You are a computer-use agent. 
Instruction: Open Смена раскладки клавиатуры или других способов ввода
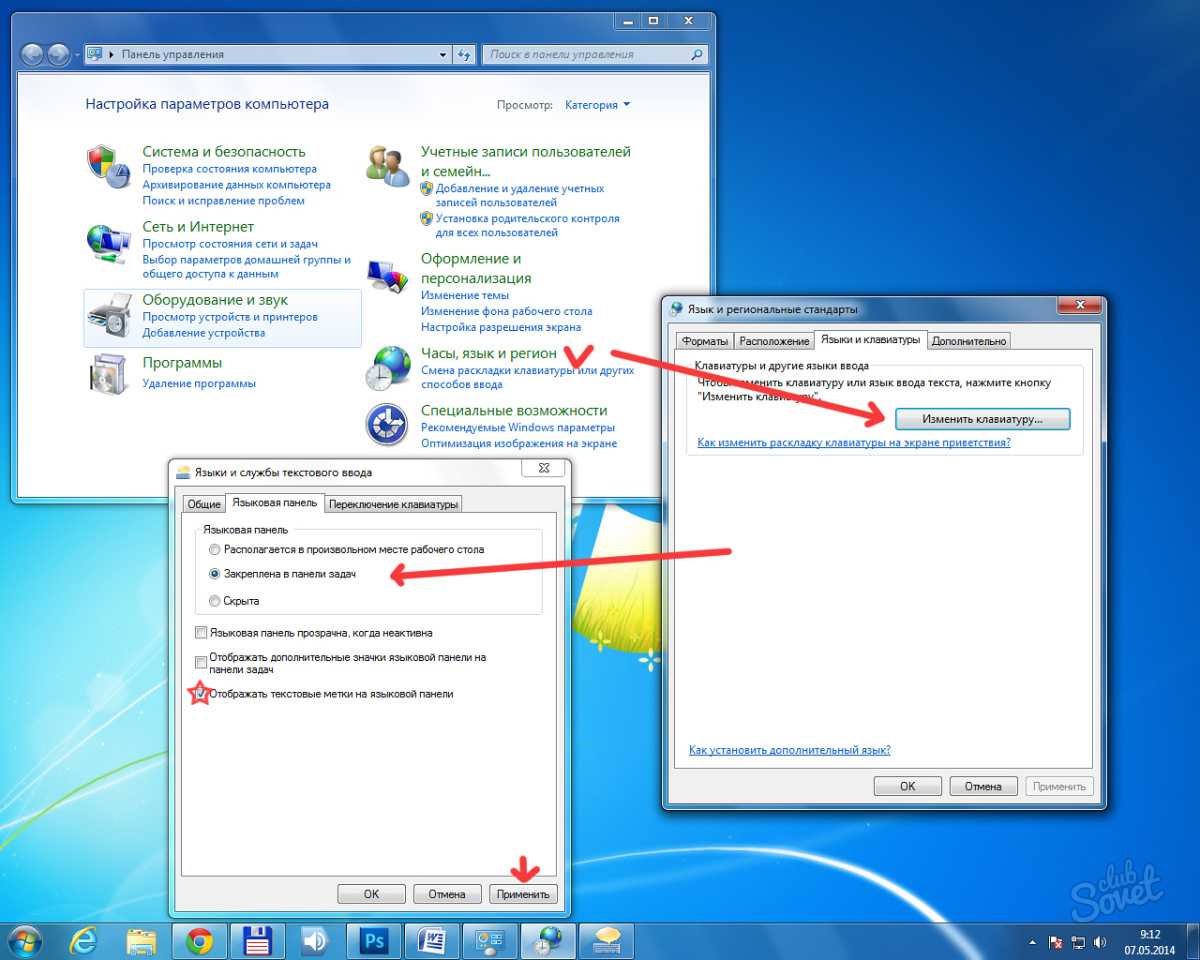528,377
